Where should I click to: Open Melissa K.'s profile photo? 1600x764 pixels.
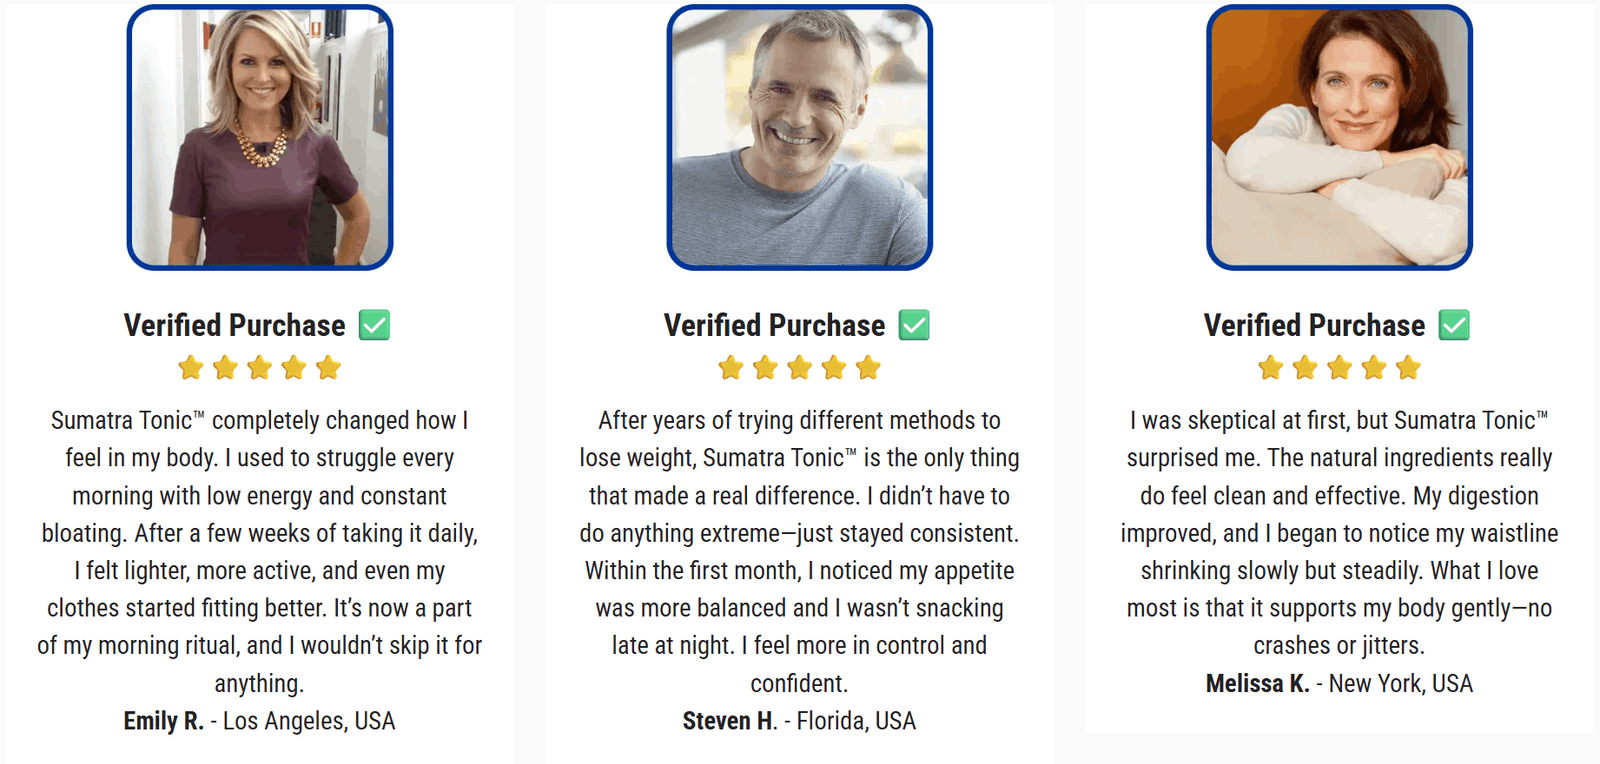coord(1340,138)
